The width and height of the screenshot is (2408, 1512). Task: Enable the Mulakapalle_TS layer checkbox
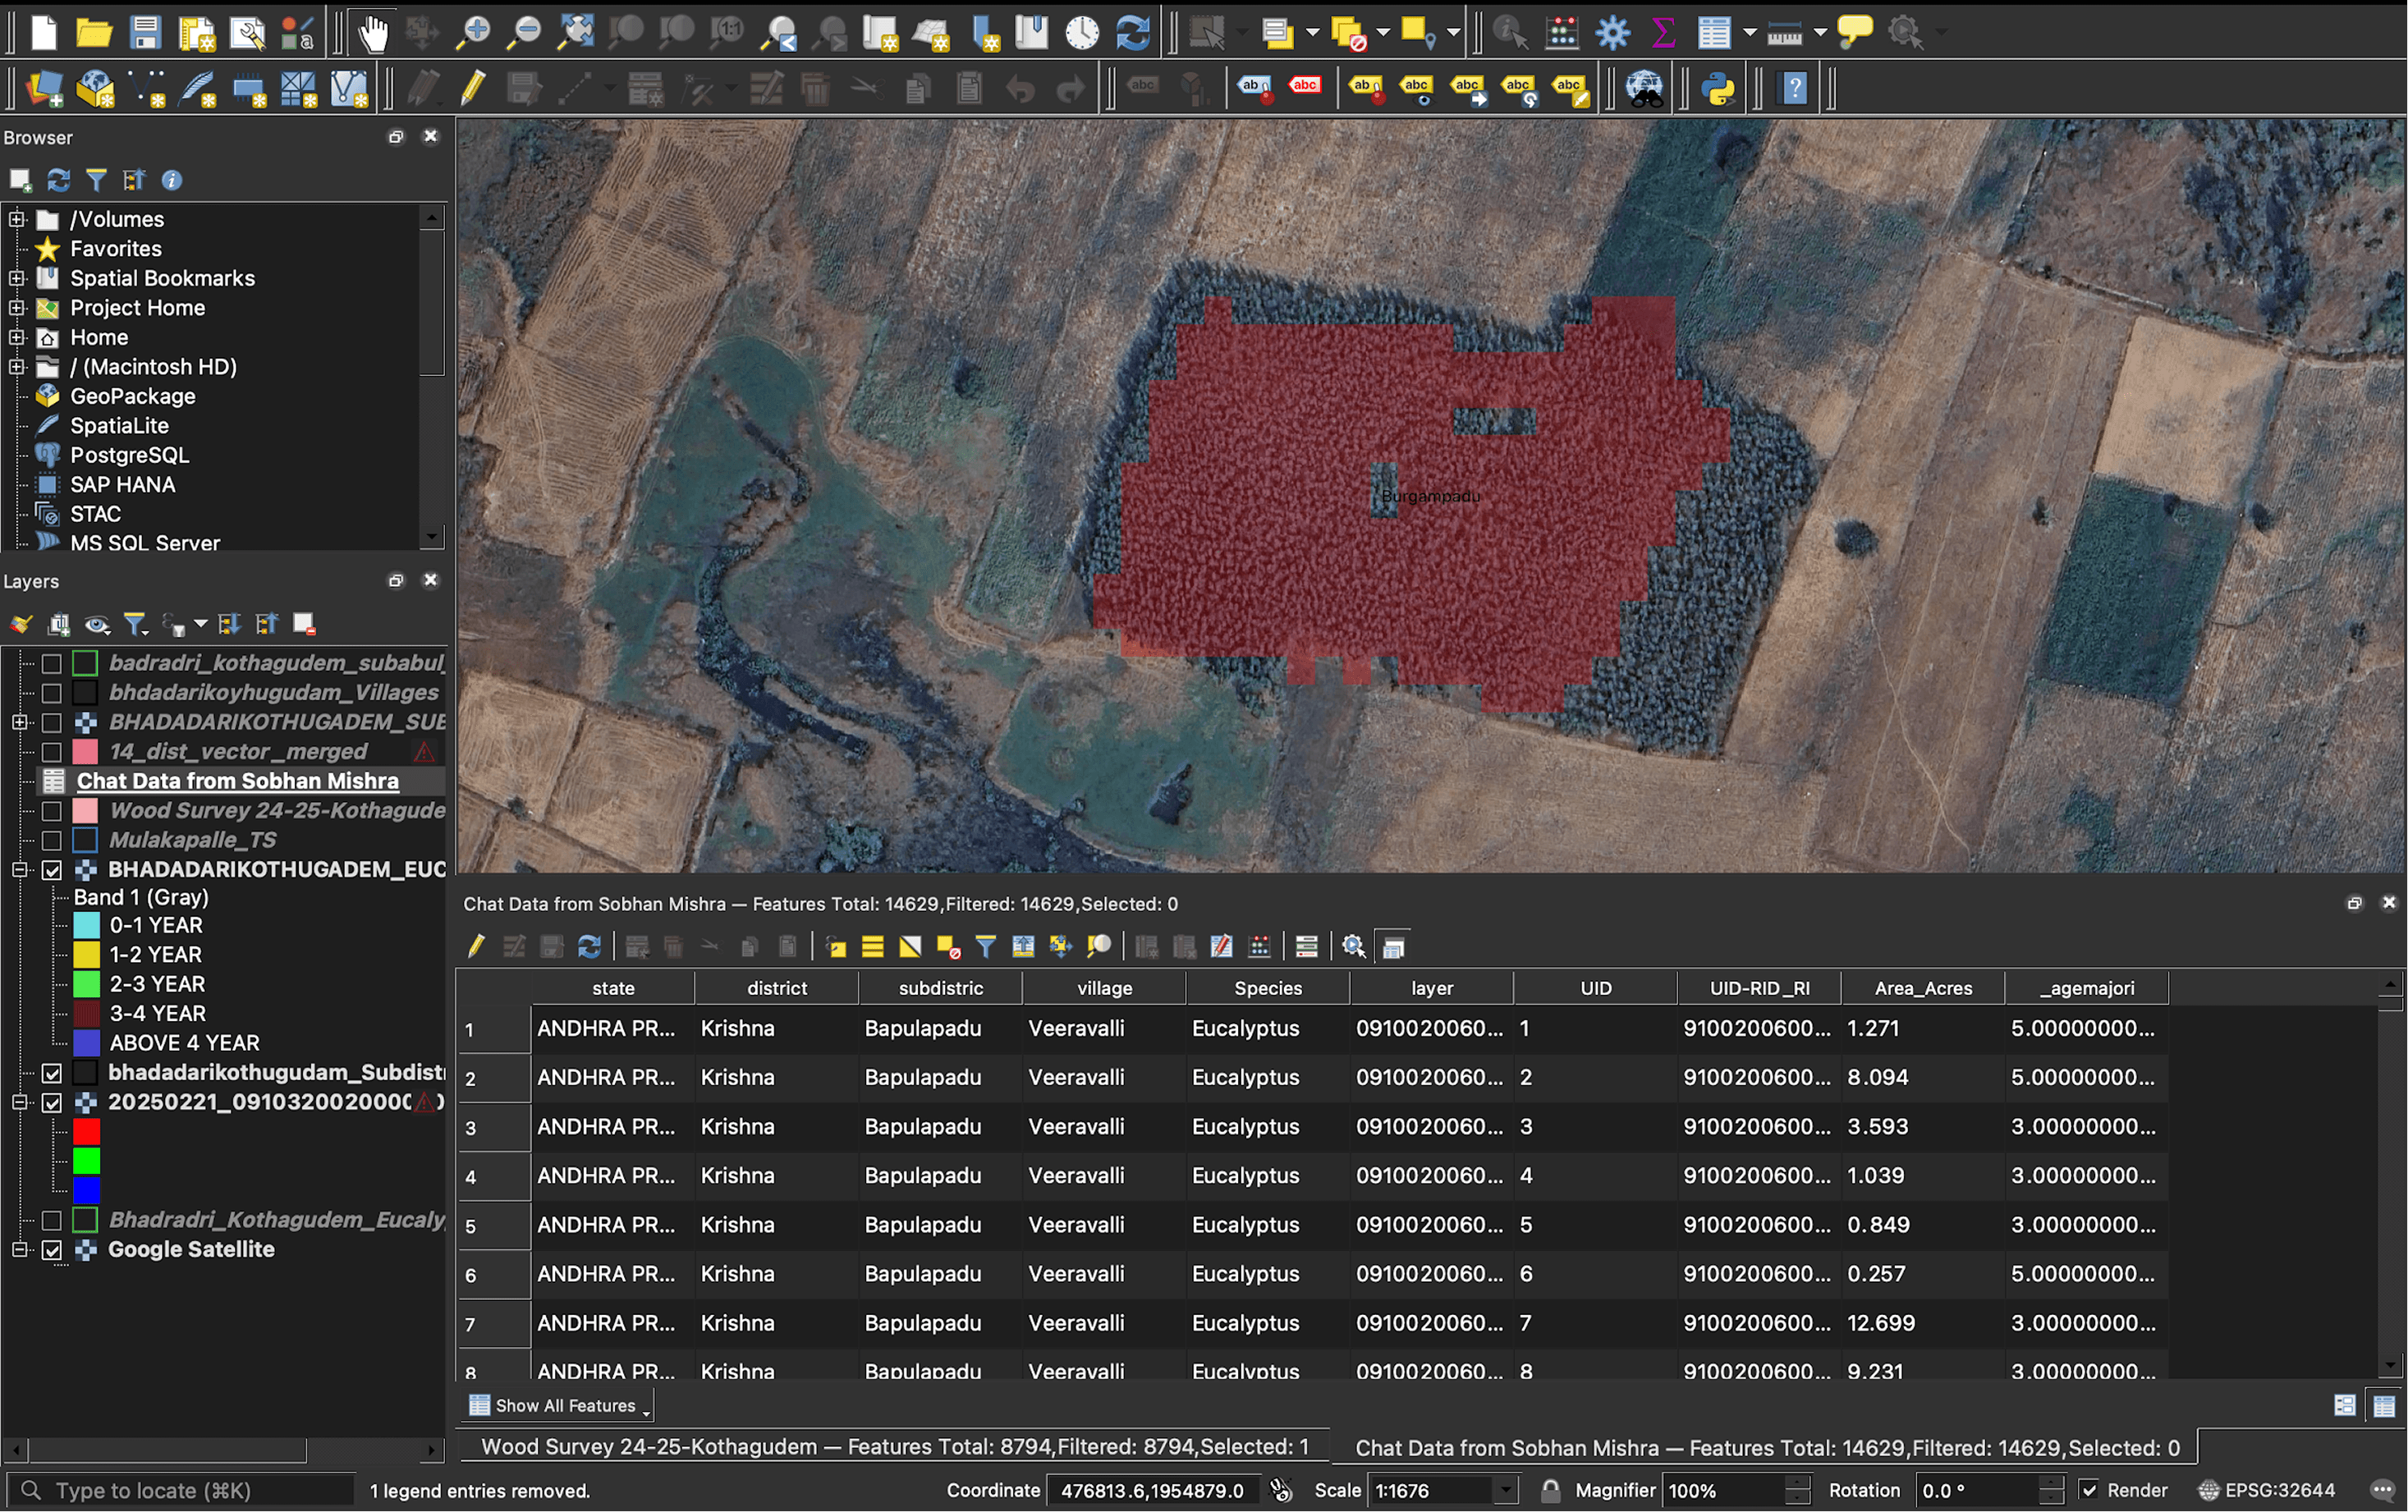point(52,840)
